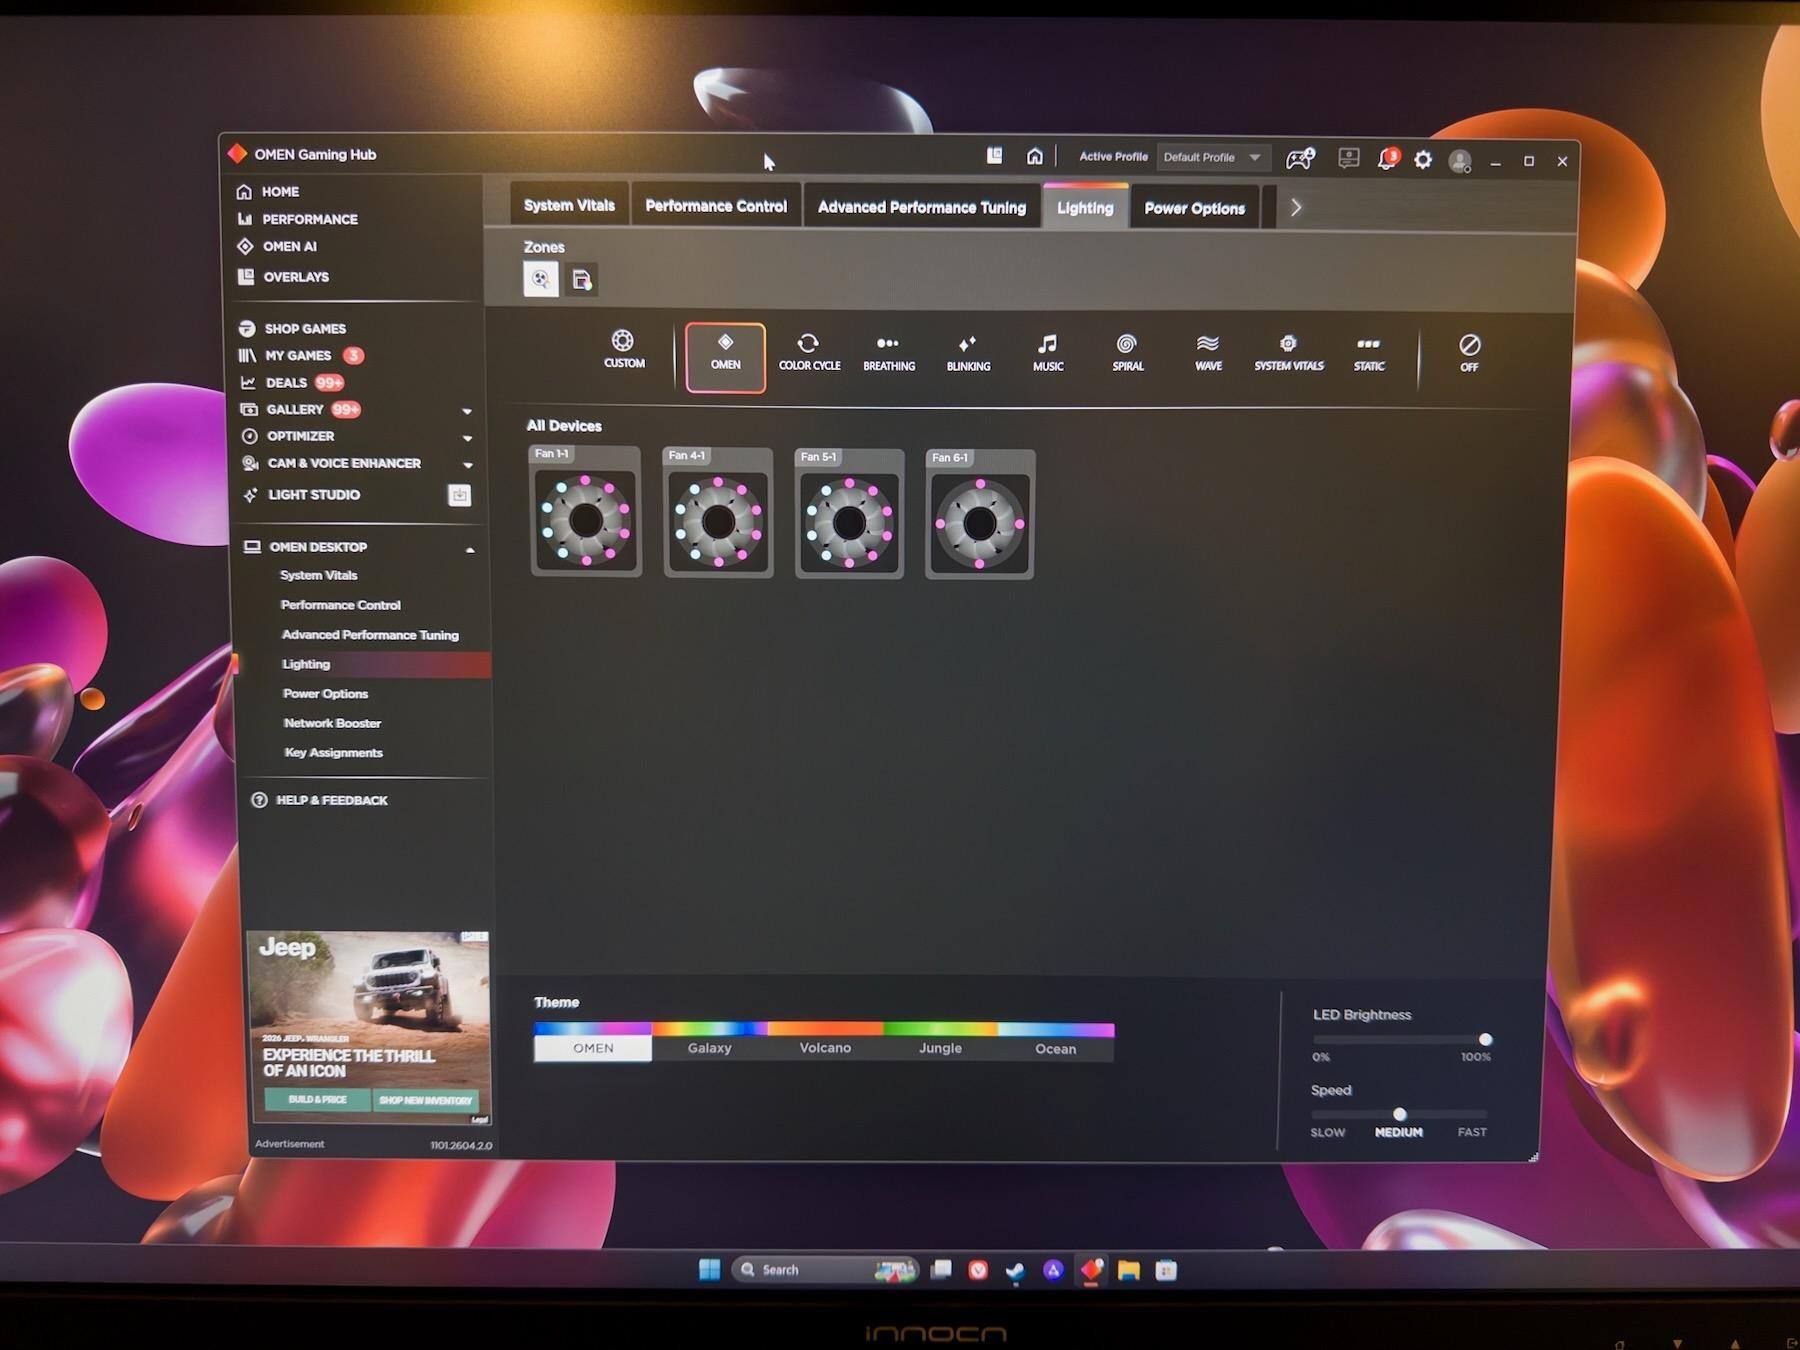Switch to the System Vitals tab
The width and height of the screenshot is (1800, 1350).
(569, 205)
